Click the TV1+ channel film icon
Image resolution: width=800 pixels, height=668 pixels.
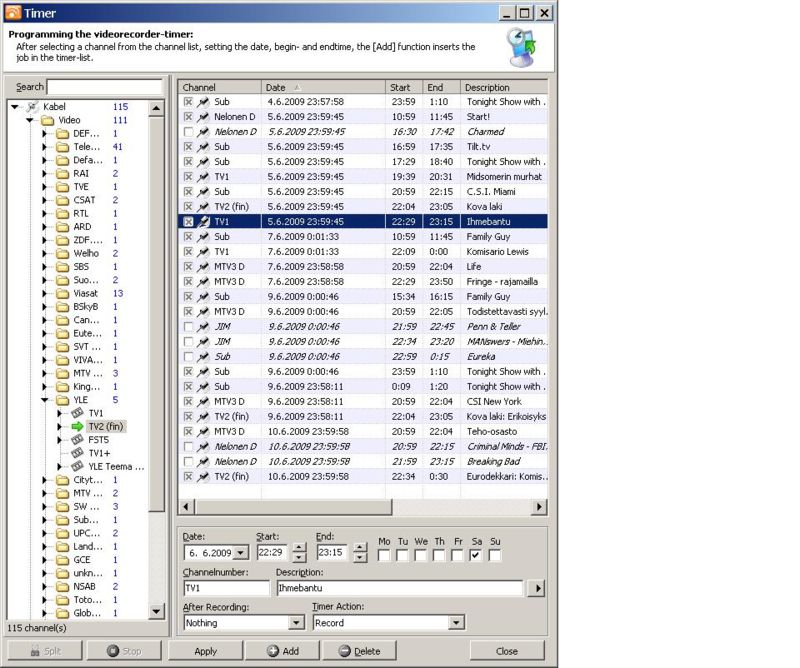point(77,453)
